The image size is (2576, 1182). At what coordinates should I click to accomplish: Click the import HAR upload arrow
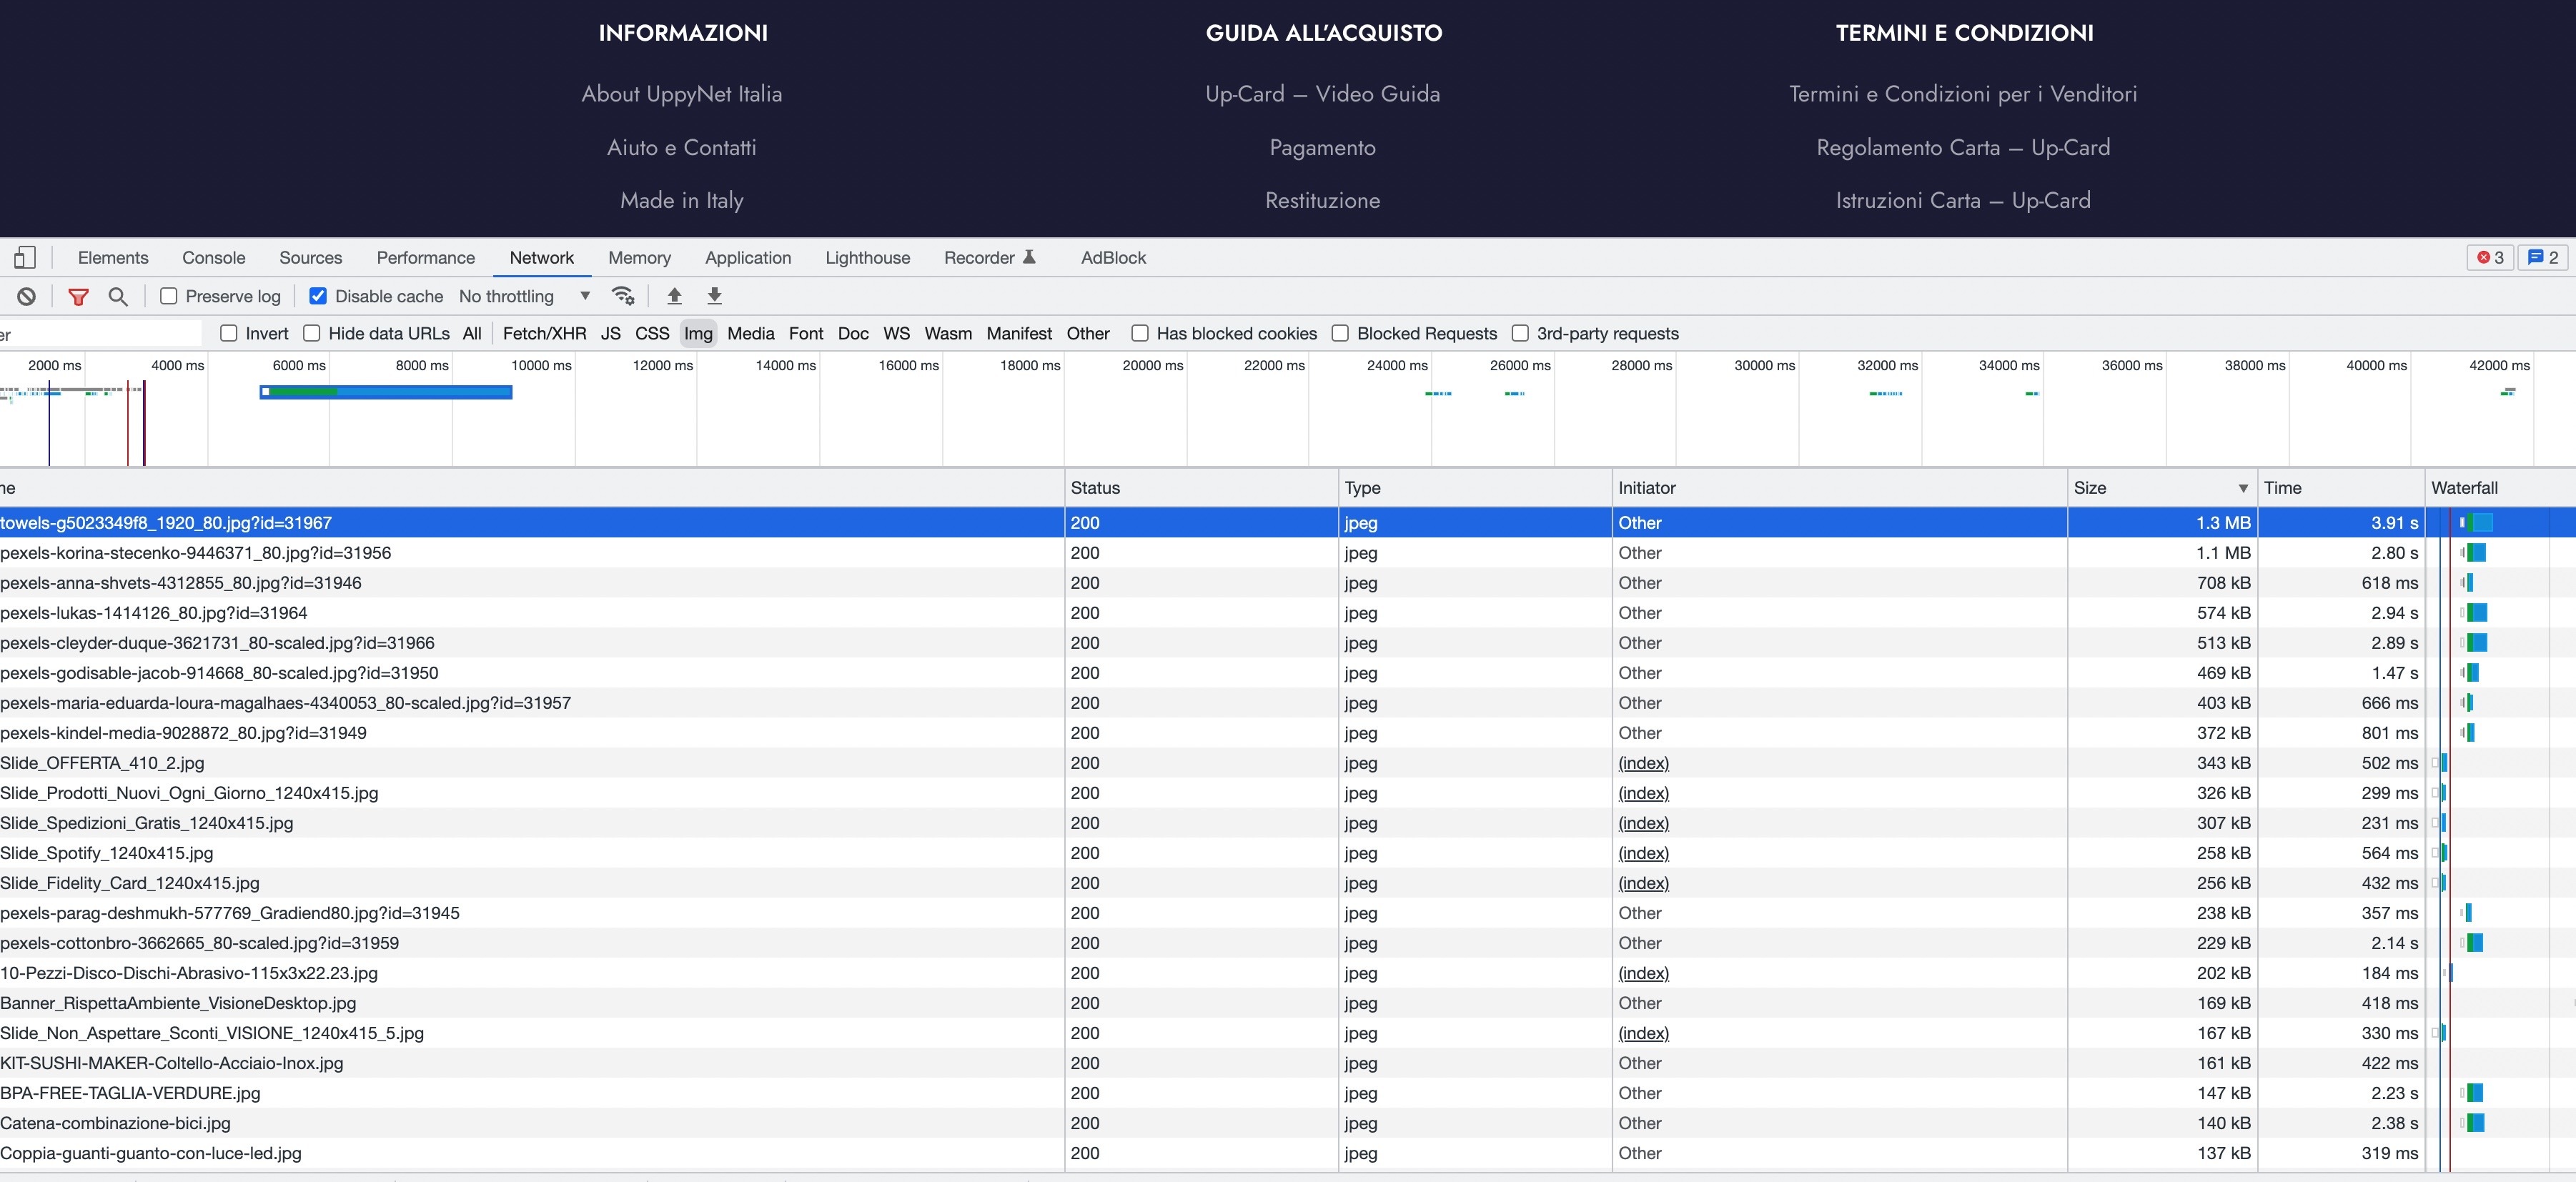[x=674, y=296]
